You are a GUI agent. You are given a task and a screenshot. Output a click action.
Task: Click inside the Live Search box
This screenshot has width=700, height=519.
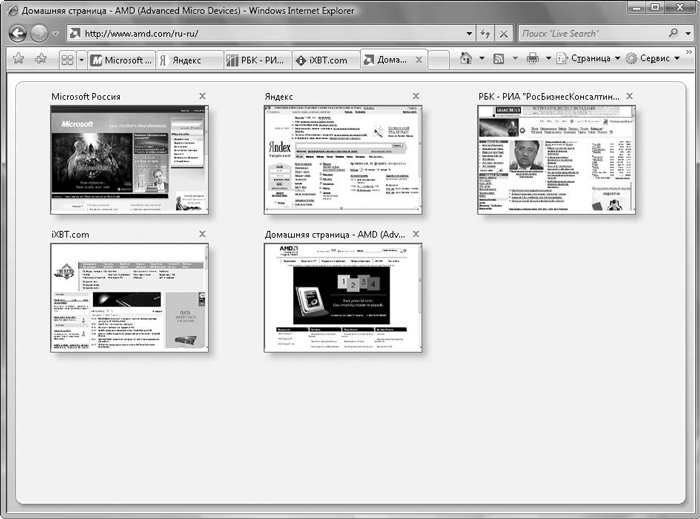coord(590,33)
